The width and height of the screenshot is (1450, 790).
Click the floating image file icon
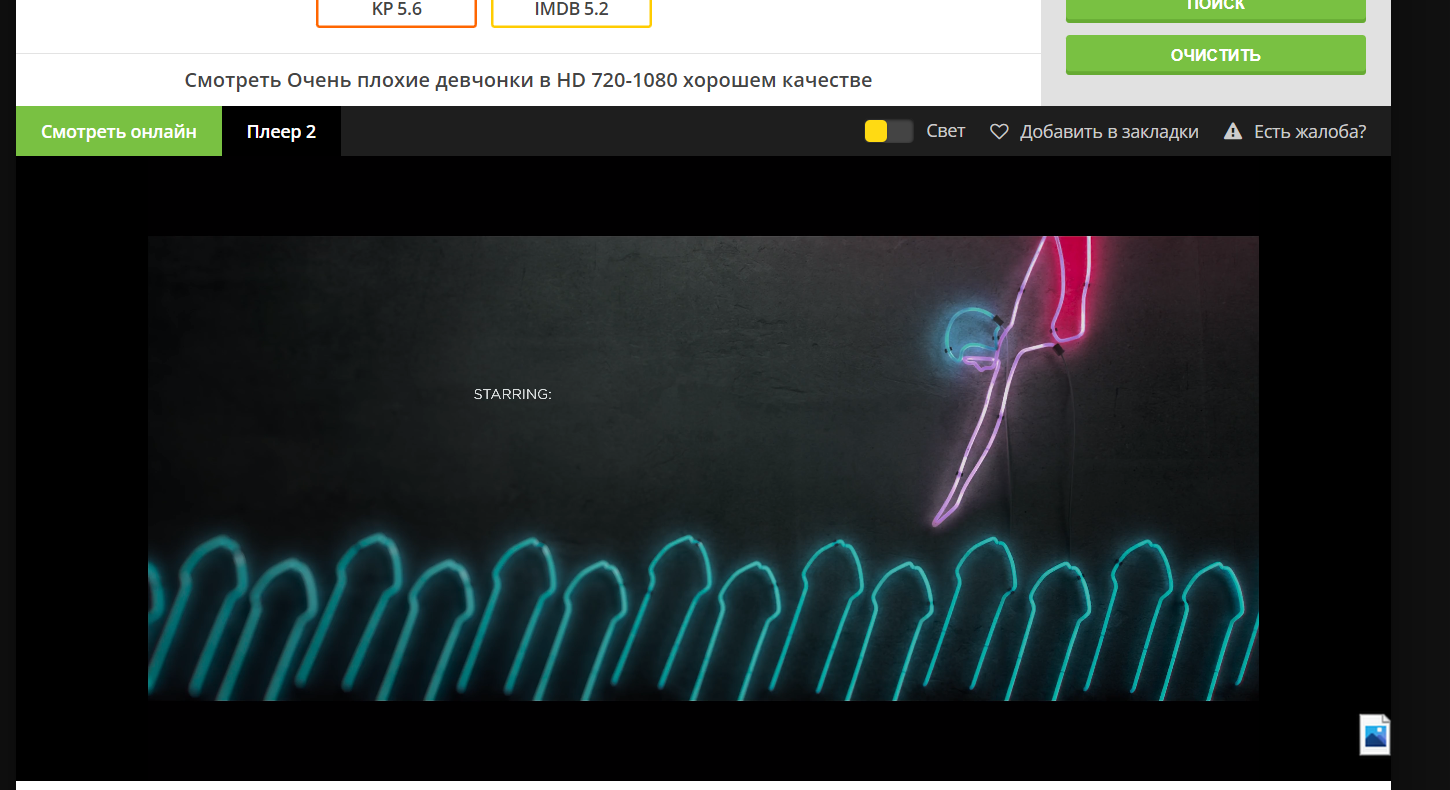pos(1375,734)
